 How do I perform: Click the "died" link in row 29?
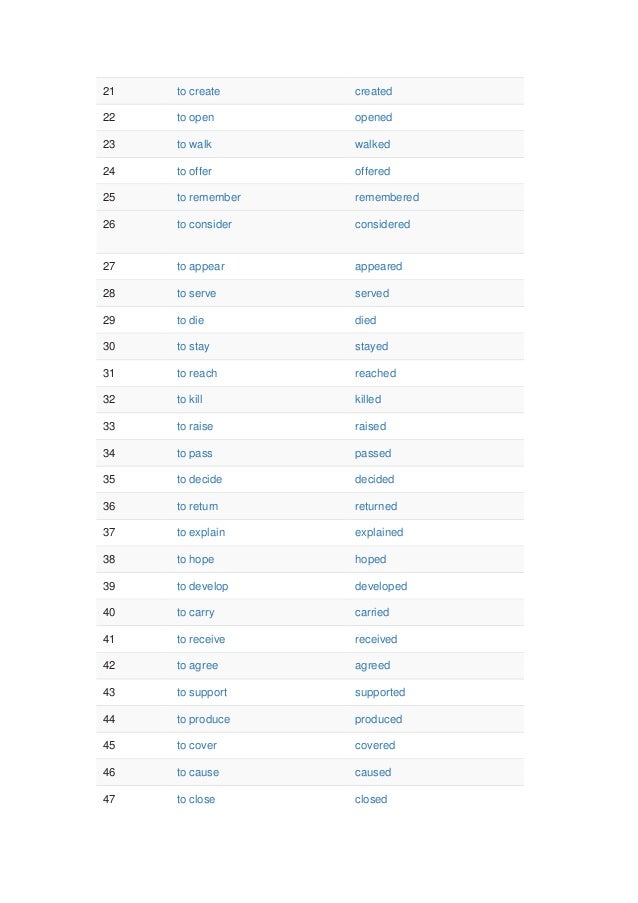[x=365, y=320]
